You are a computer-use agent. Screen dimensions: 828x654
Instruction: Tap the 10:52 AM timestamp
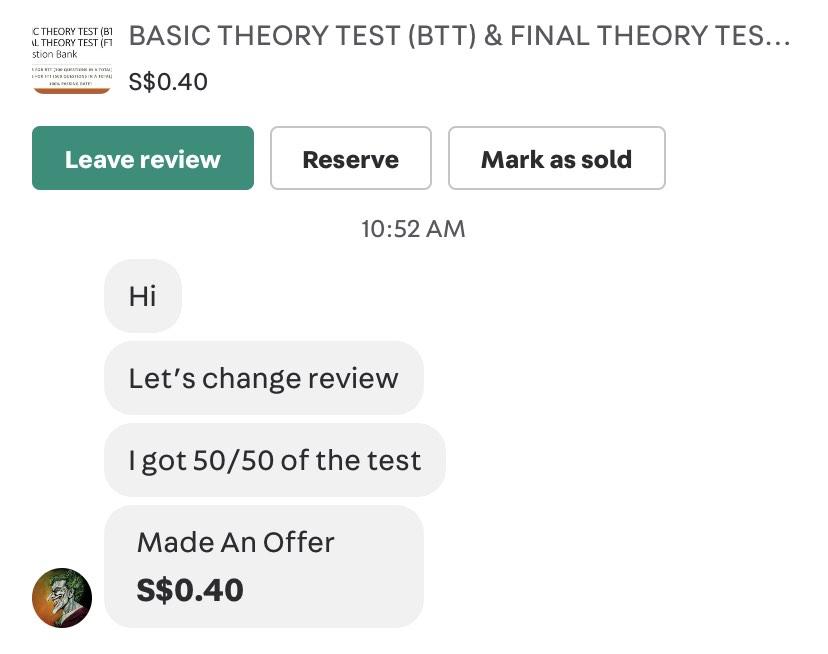(x=412, y=229)
